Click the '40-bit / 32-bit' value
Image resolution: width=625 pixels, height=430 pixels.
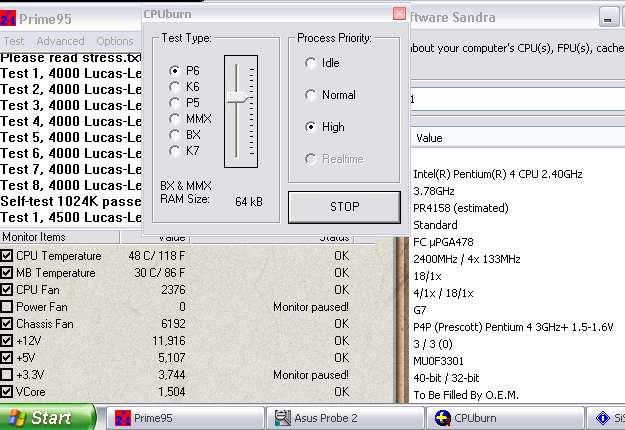pyautogui.click(x=446, y=378)
